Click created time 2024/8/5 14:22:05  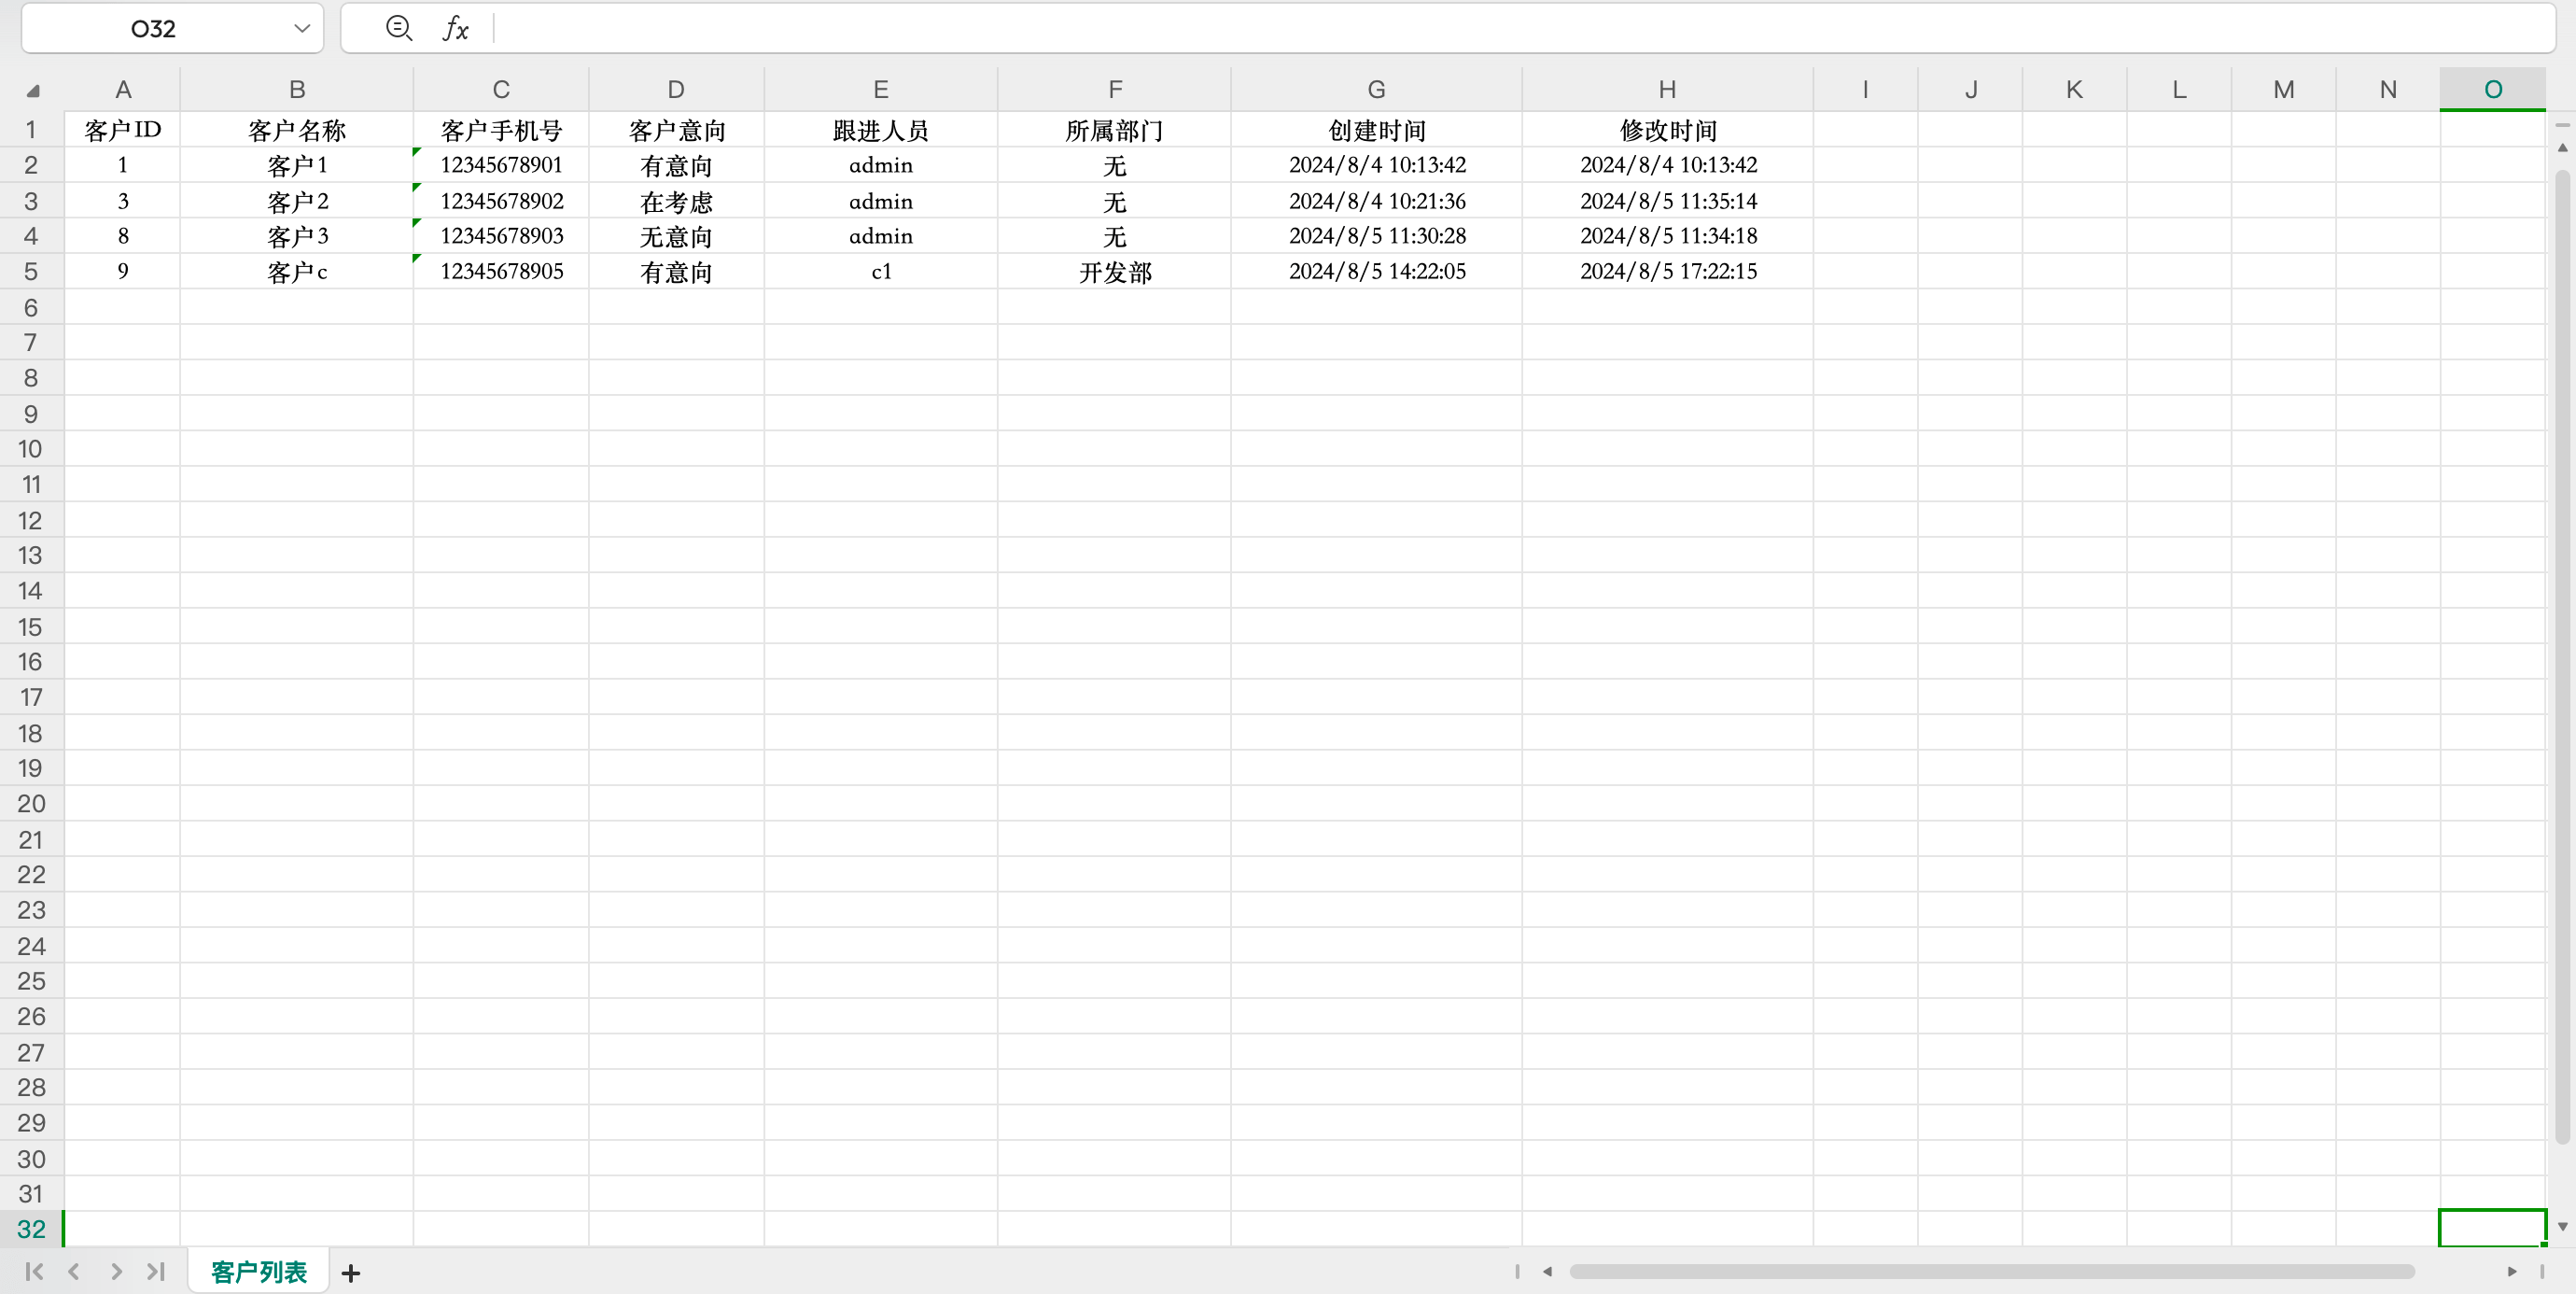point(1377,271)
